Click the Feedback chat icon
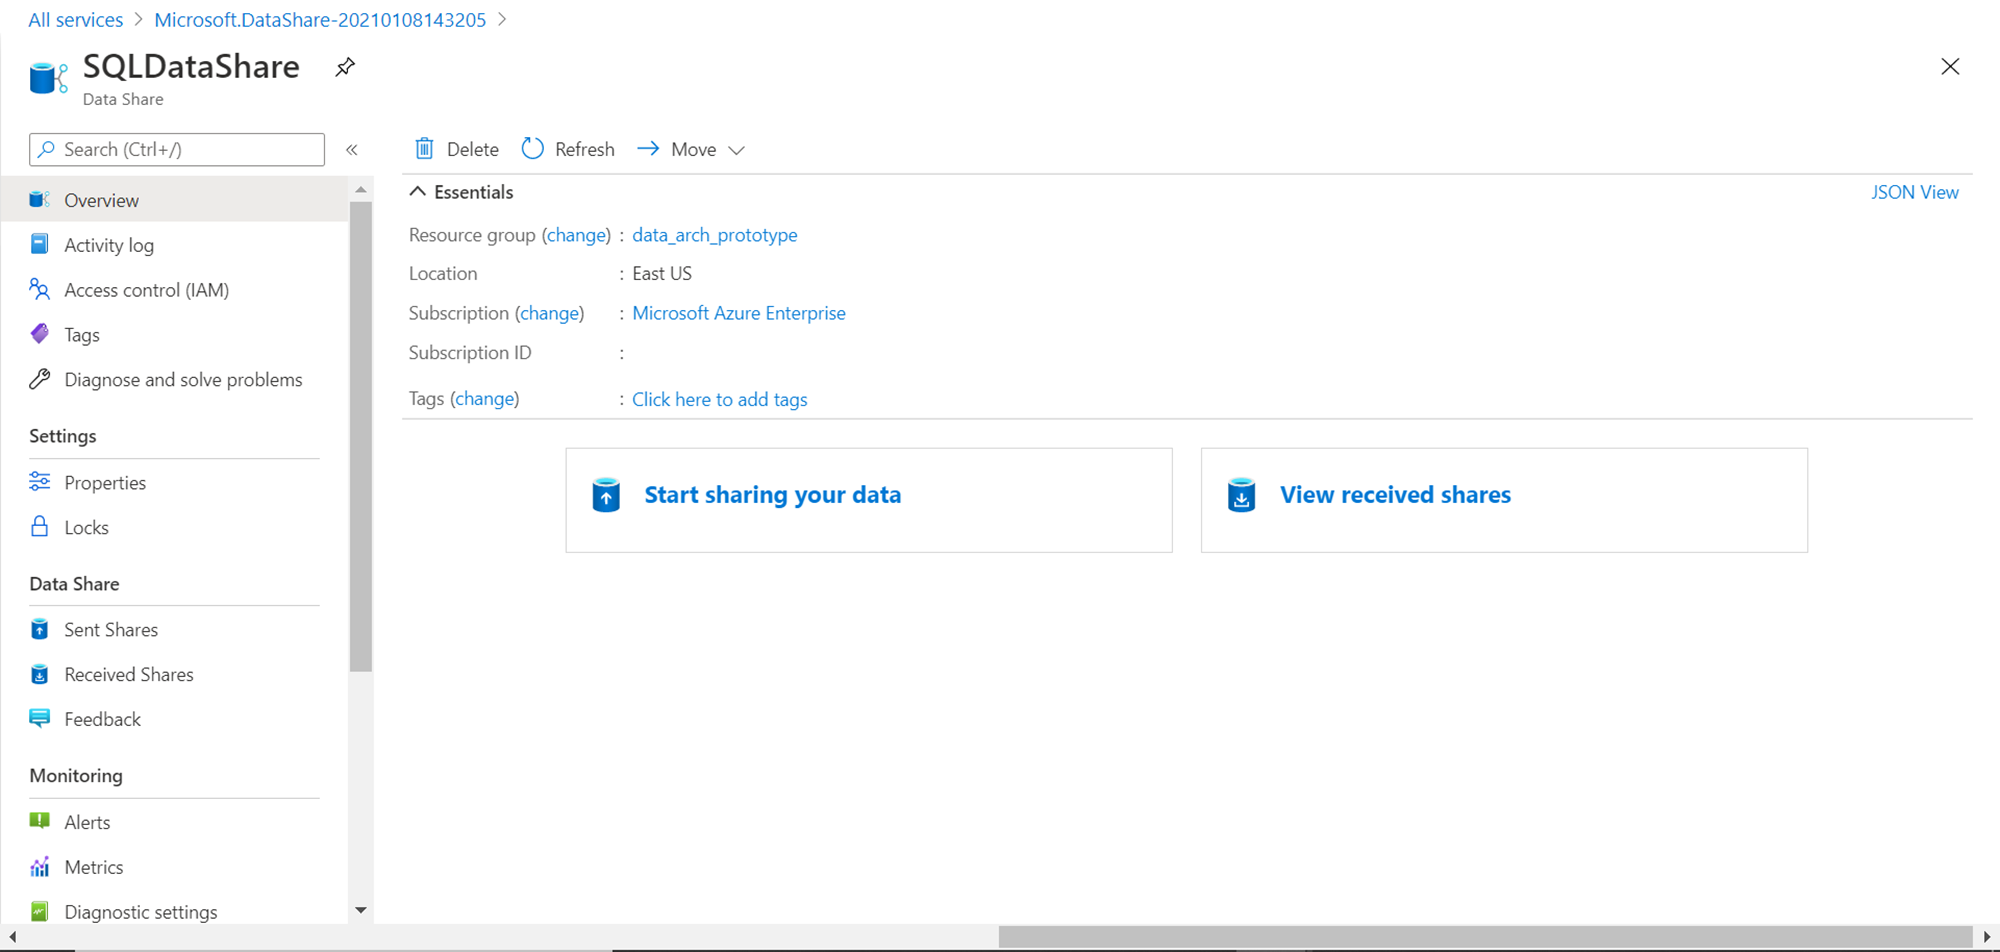The width and height of the screenshot is (2000, 952). pos(40,718)
